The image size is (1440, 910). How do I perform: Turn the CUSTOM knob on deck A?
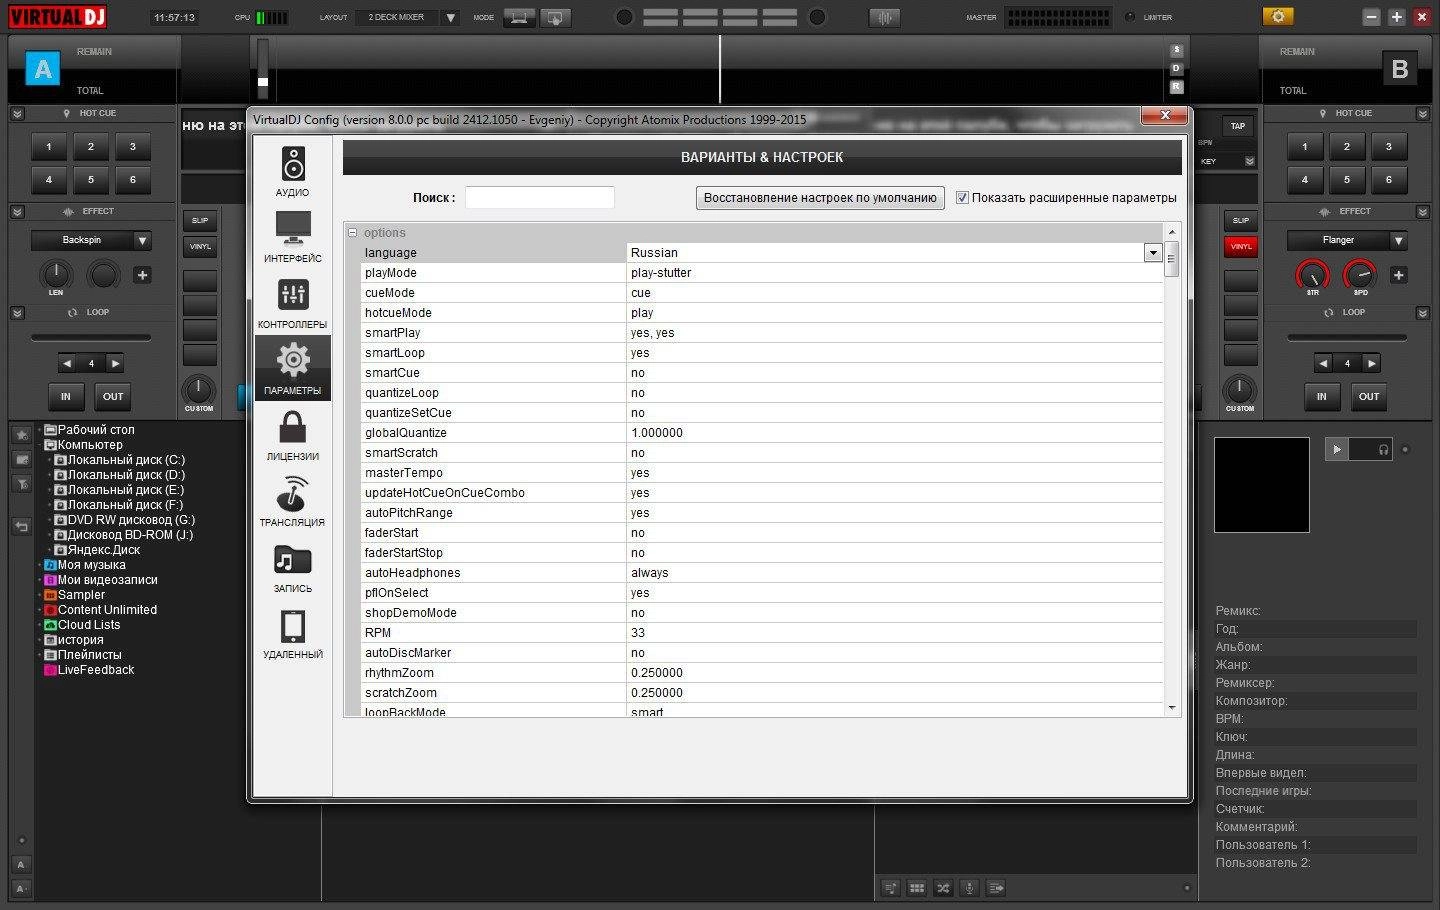point(198,389)
